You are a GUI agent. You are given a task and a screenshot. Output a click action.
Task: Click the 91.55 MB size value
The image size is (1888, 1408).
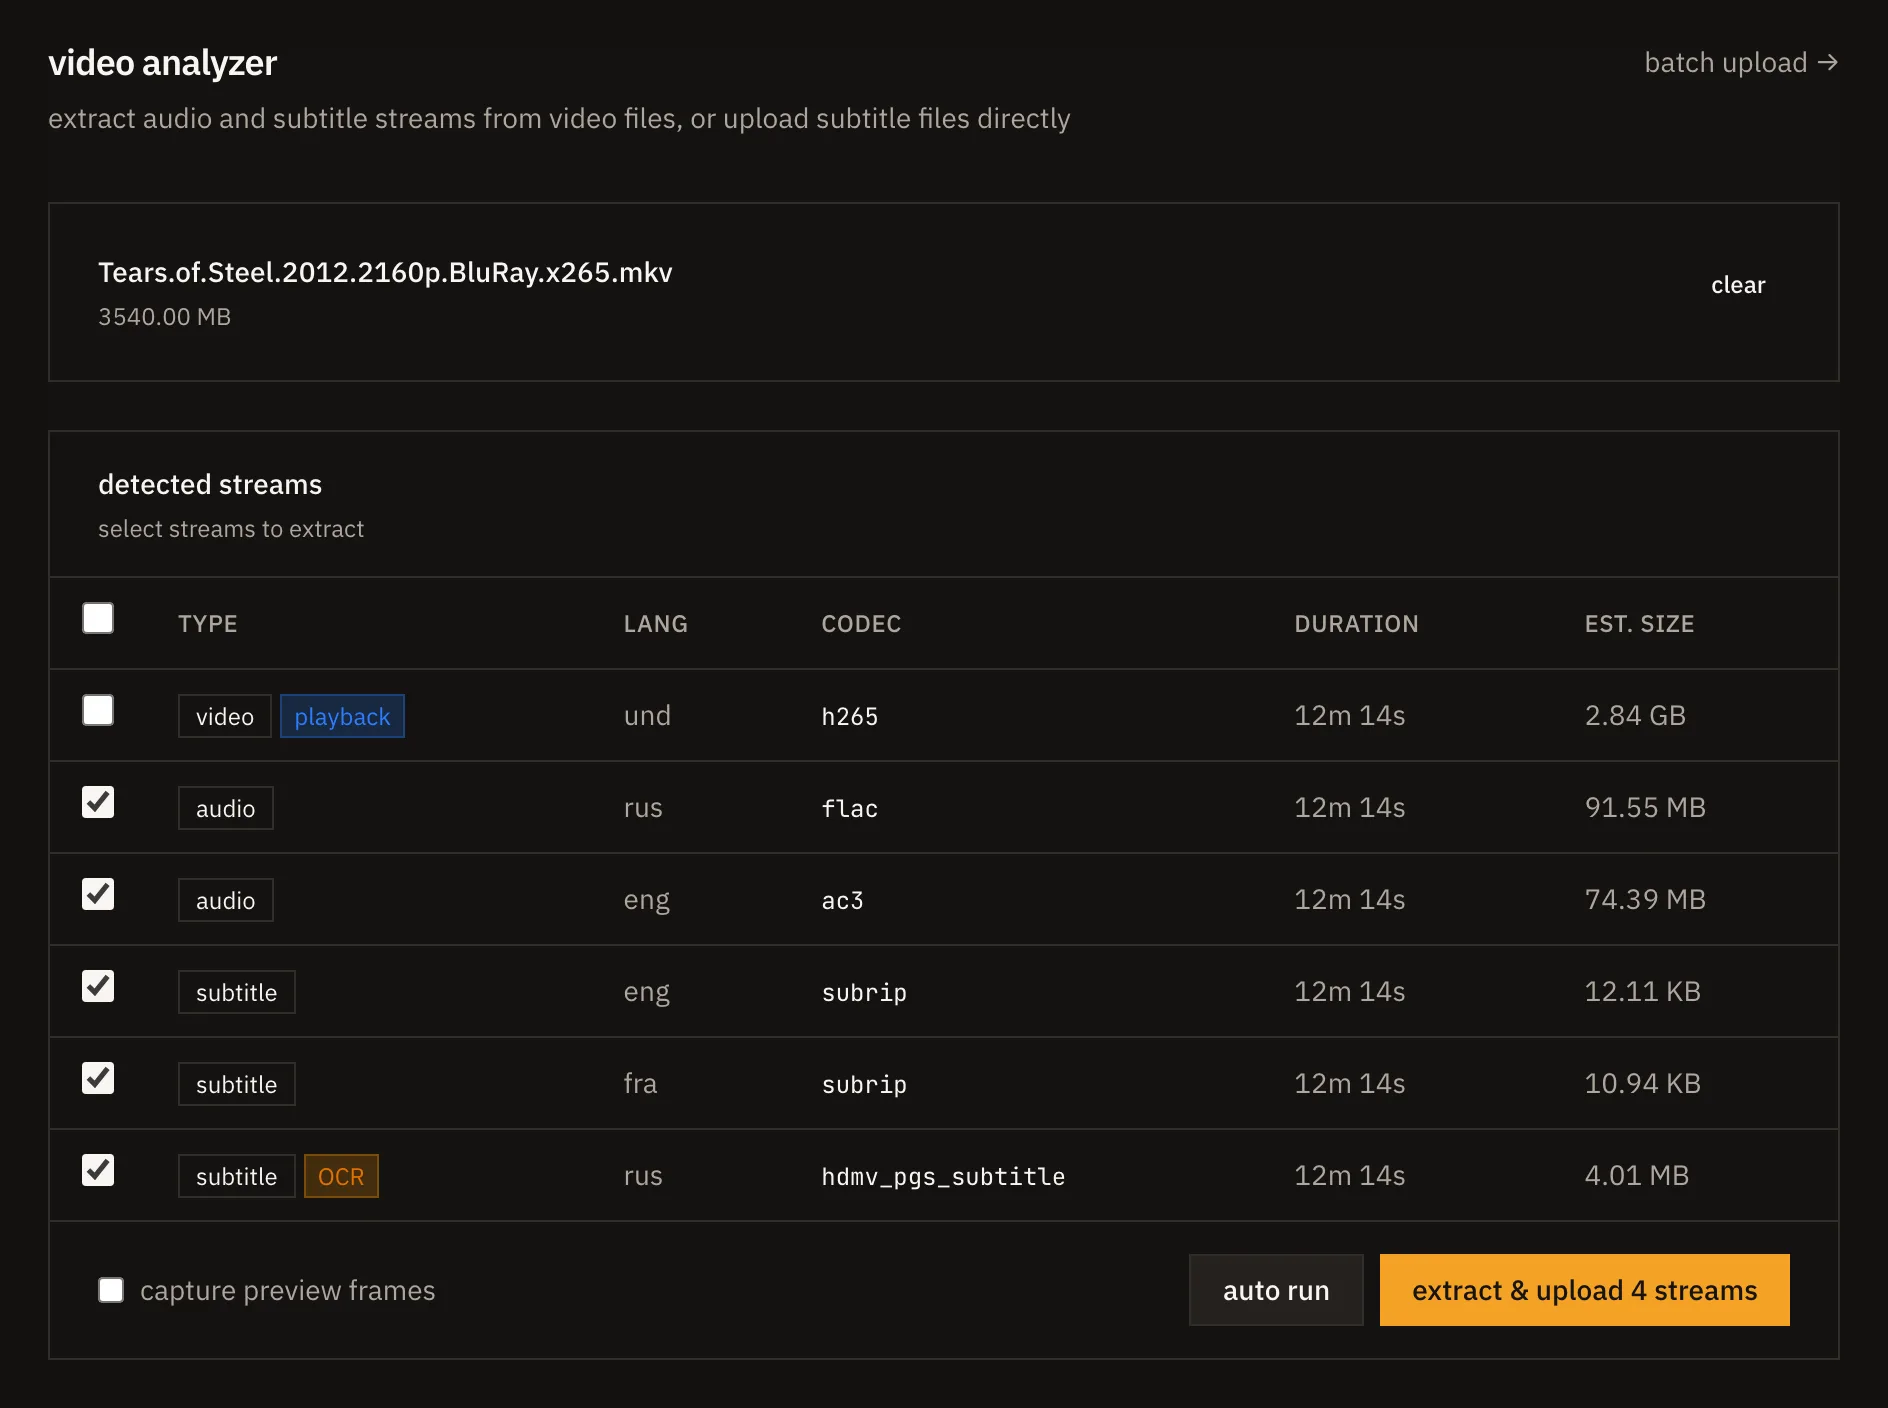coord(1645,807)
